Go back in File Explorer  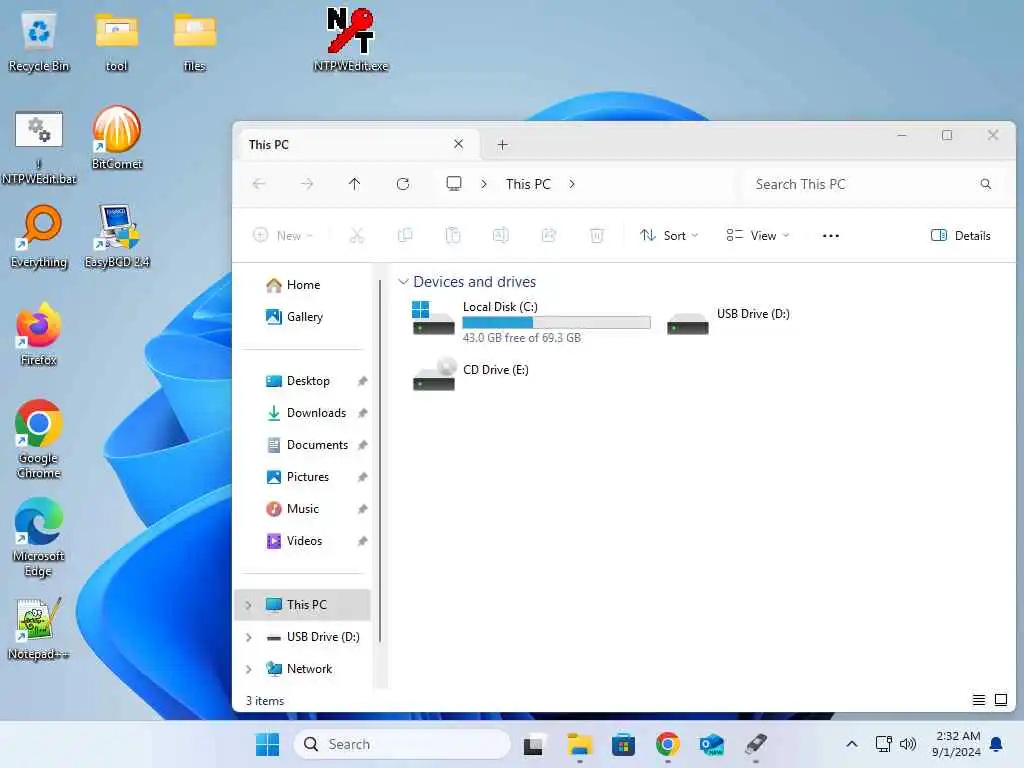click(259, 184)
